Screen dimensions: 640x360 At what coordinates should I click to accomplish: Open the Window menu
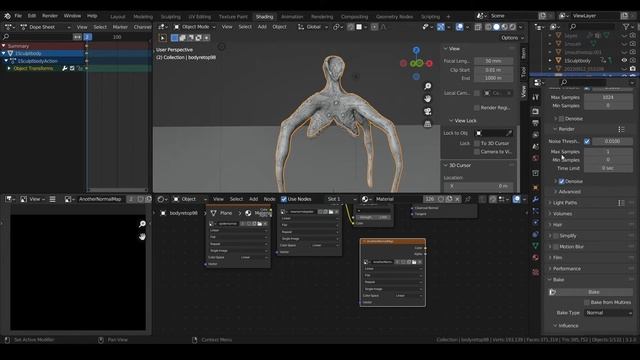(x=72, y=16)
